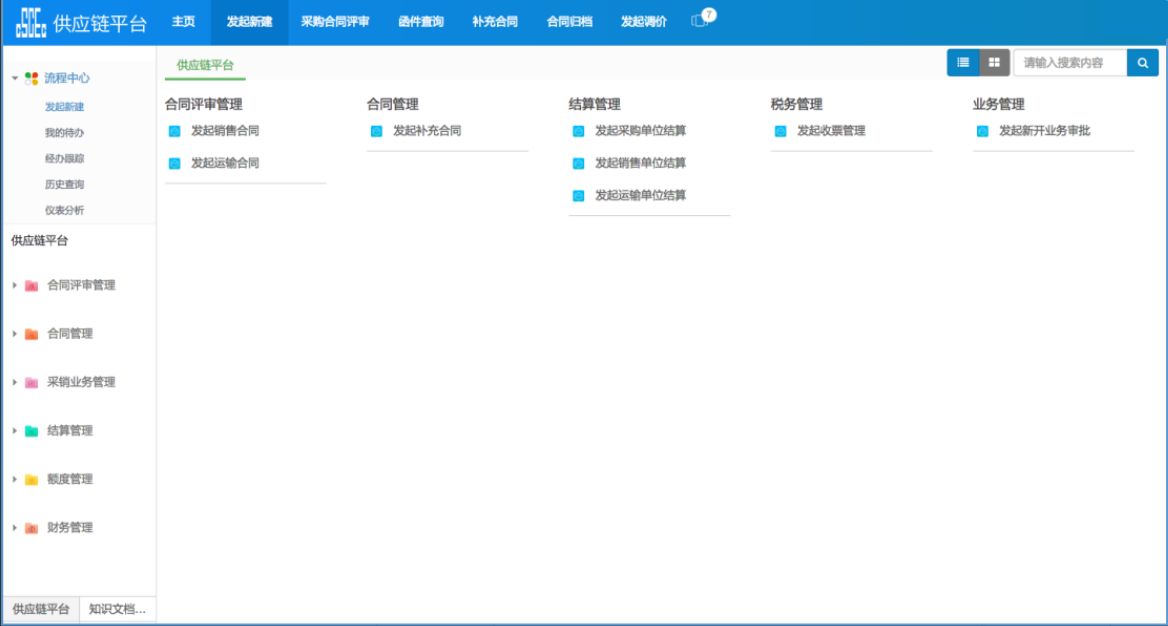Screen dimensions: 1168x626
Task: Click the icon beside 发起收票管理
Action: pos(781,131)
